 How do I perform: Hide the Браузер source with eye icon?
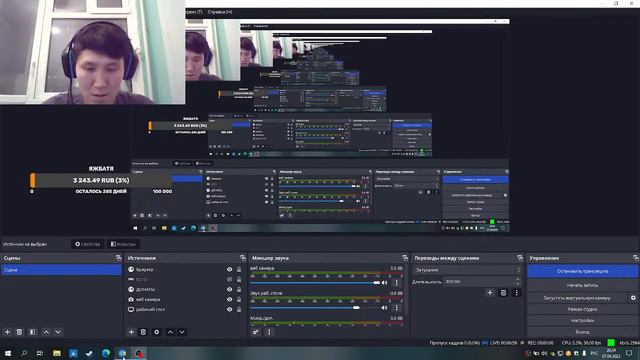click(x=229, y=269)
